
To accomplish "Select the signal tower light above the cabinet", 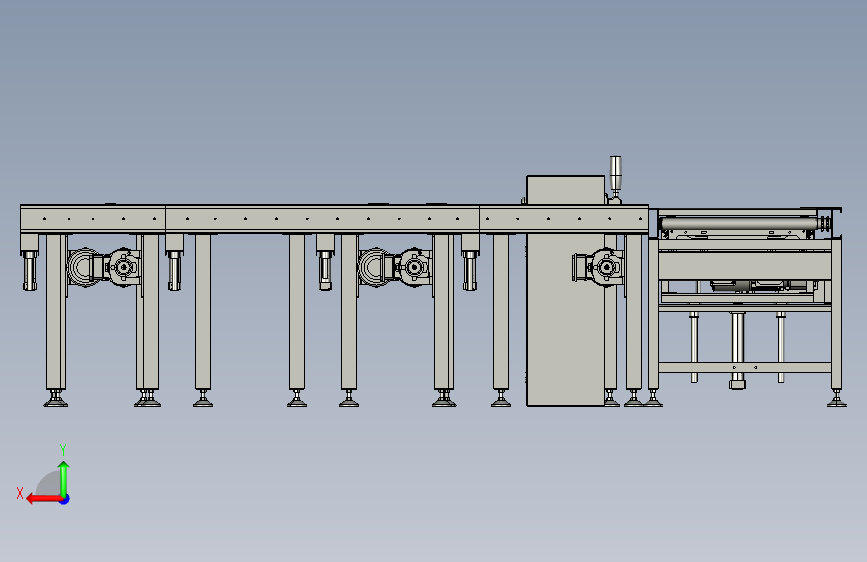I will 615,178.
